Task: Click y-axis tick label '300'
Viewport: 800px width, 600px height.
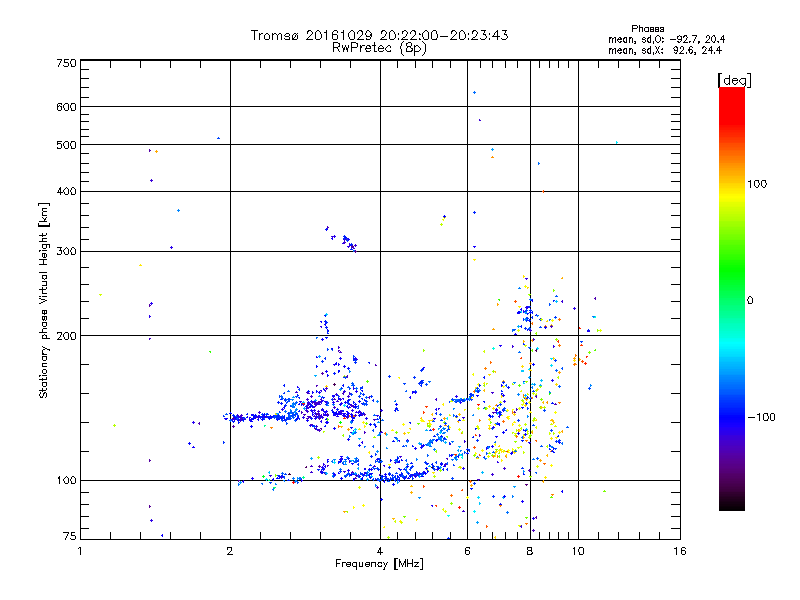Action: [x=66, y=251]
